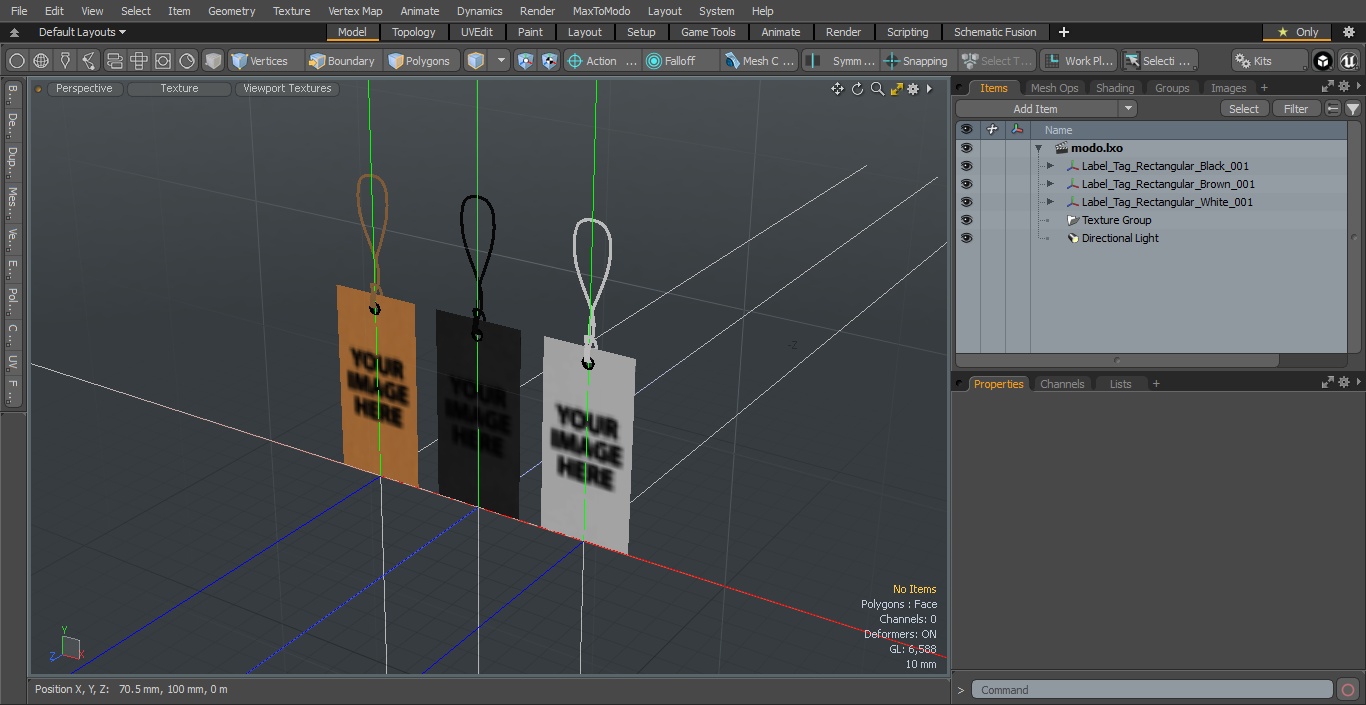Click the Command input field
The image size is (1366, 705).
1152,690
